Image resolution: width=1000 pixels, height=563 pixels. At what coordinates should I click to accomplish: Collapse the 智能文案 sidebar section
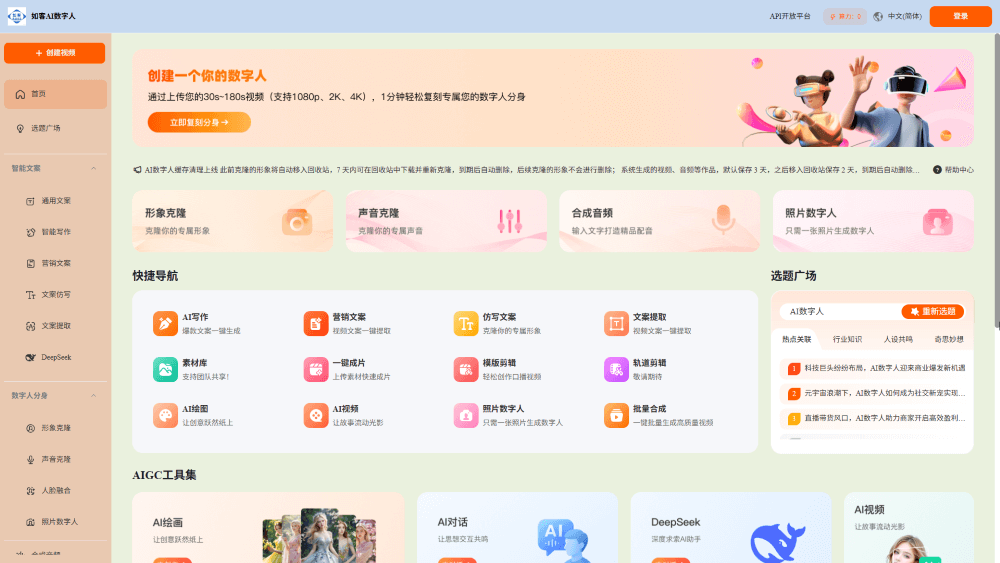coord(94,168)
